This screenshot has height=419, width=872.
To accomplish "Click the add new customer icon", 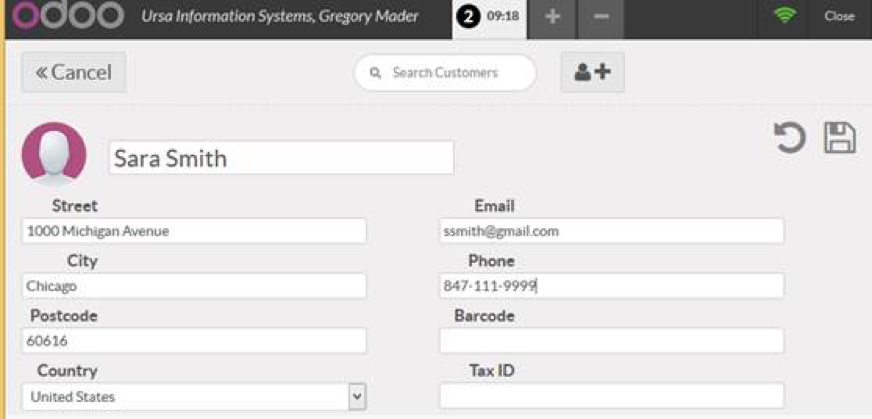I will pyautogui.click(x=592, y=73).
